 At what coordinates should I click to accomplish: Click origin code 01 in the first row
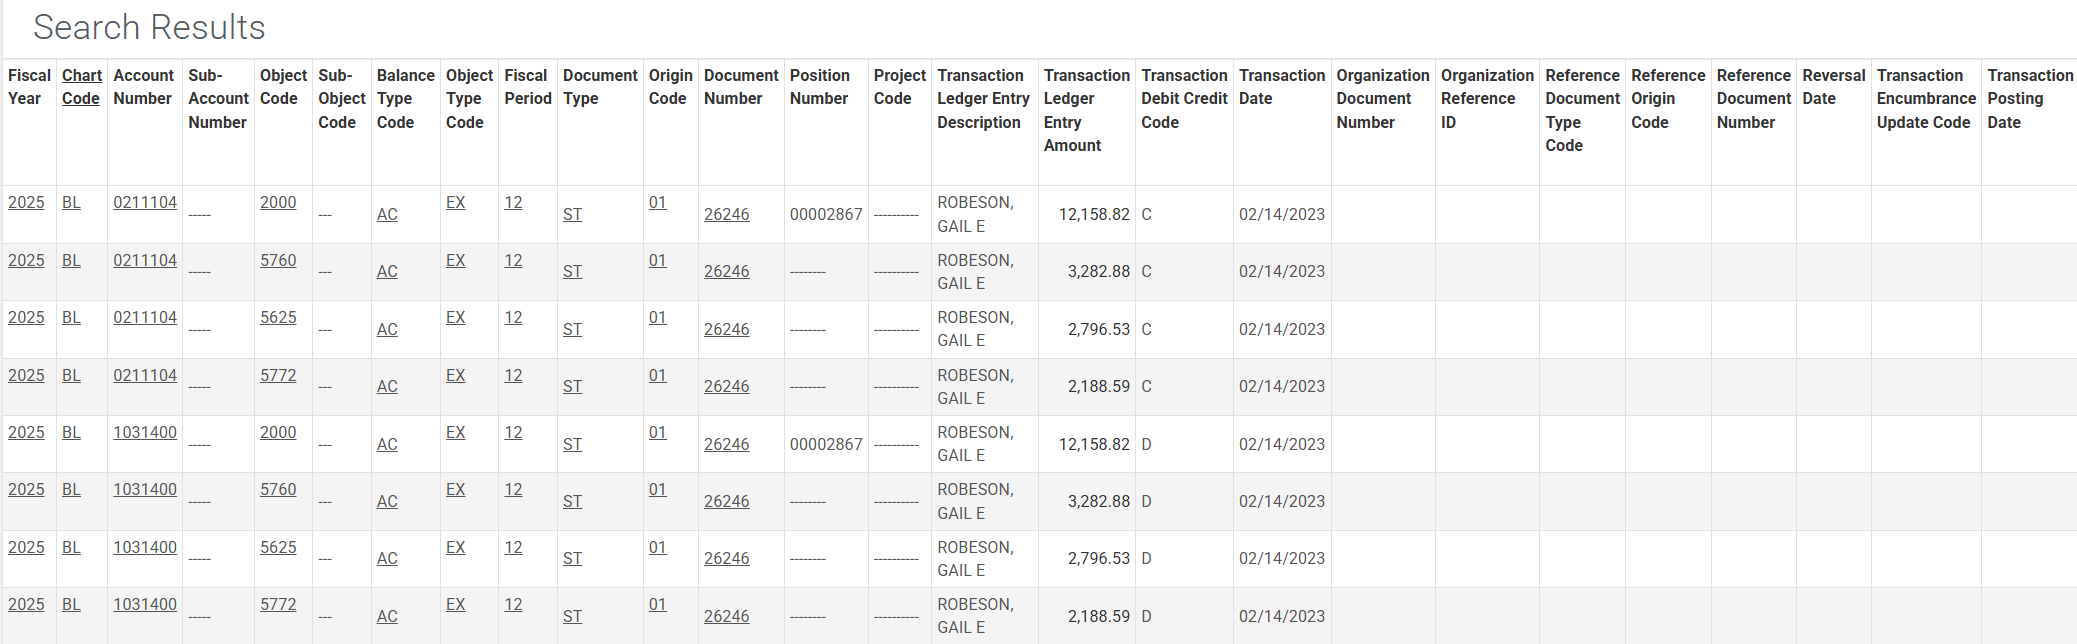click(657, 202)
